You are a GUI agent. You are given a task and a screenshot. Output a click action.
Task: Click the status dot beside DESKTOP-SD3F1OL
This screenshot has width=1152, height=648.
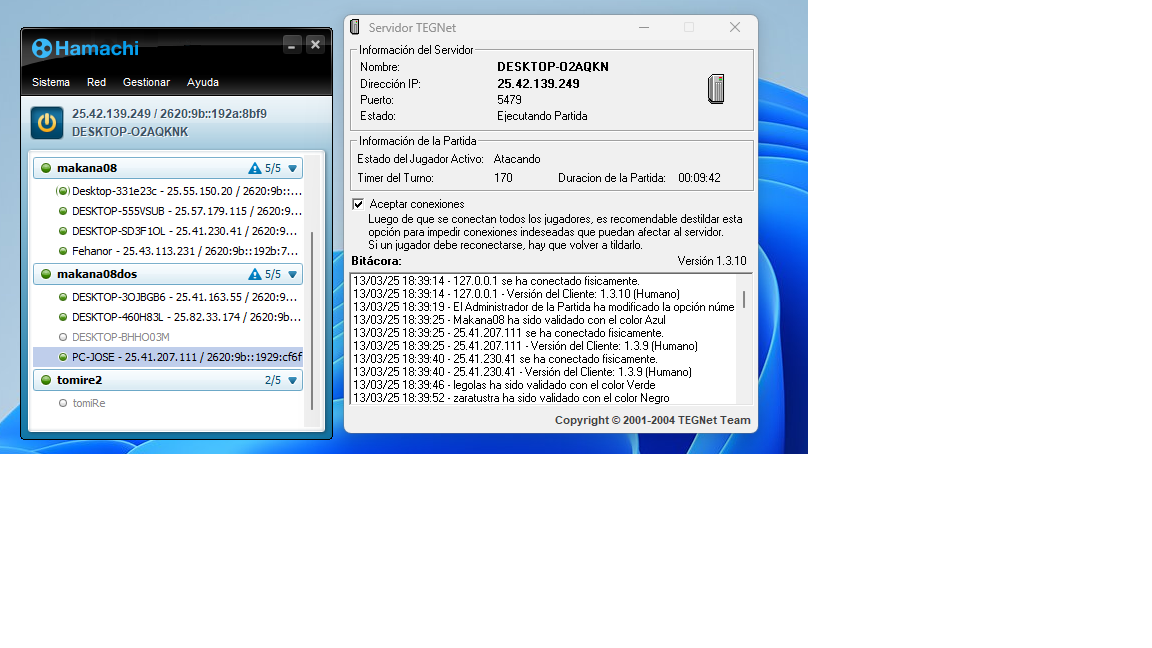(63, 231)
